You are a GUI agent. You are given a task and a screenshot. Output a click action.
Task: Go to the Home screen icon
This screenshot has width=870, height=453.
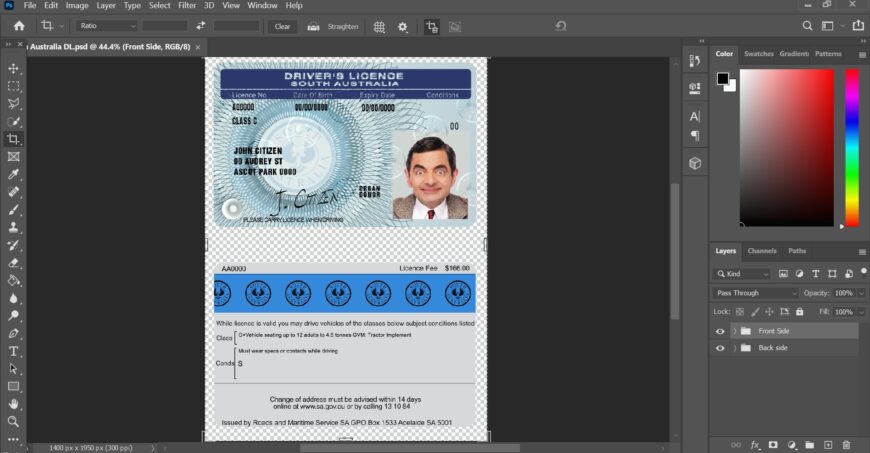click(19, 26)
